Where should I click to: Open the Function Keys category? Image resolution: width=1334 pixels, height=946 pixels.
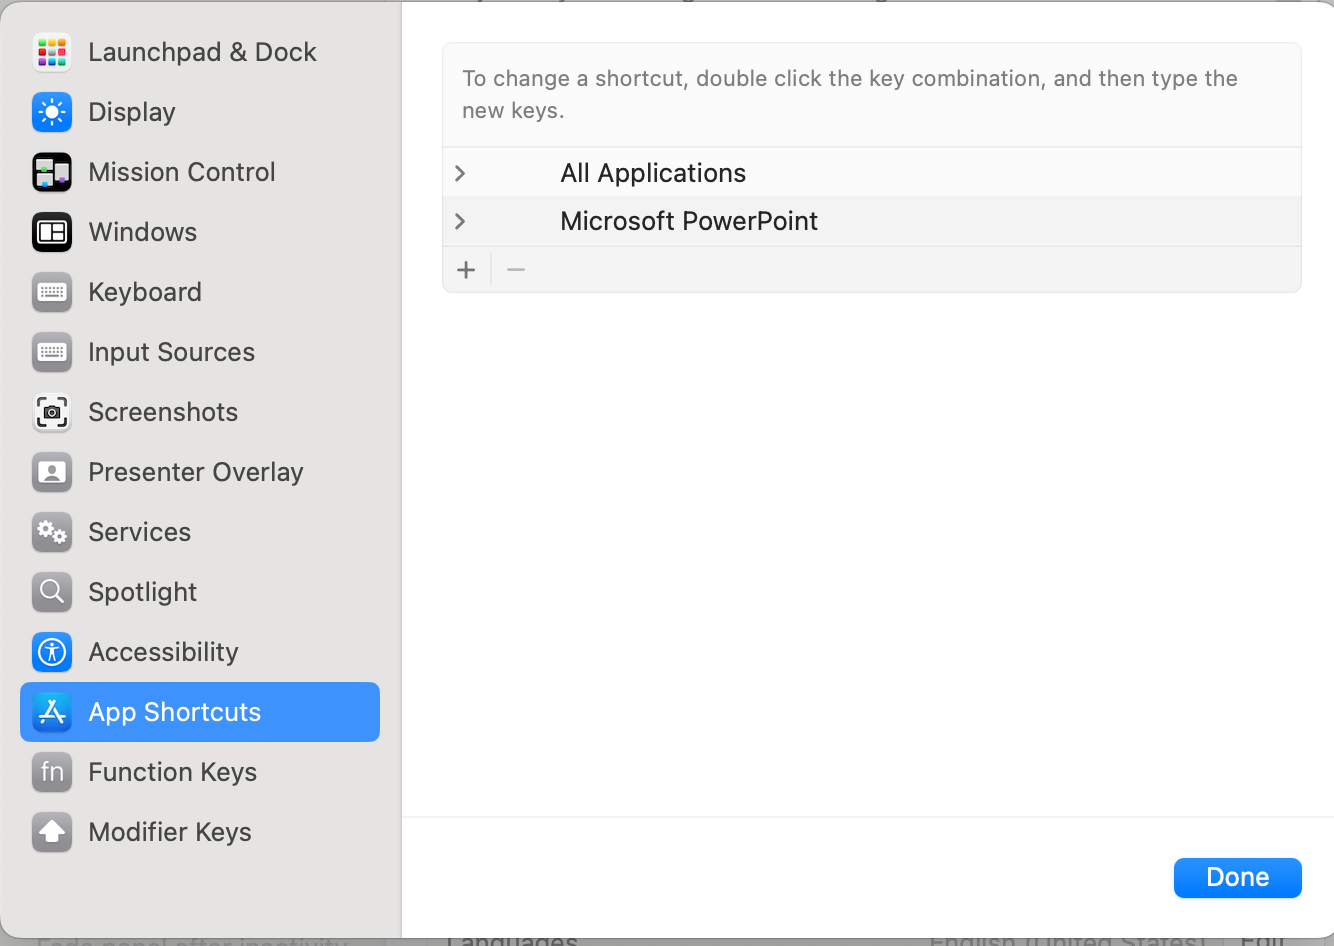(200, 772)
